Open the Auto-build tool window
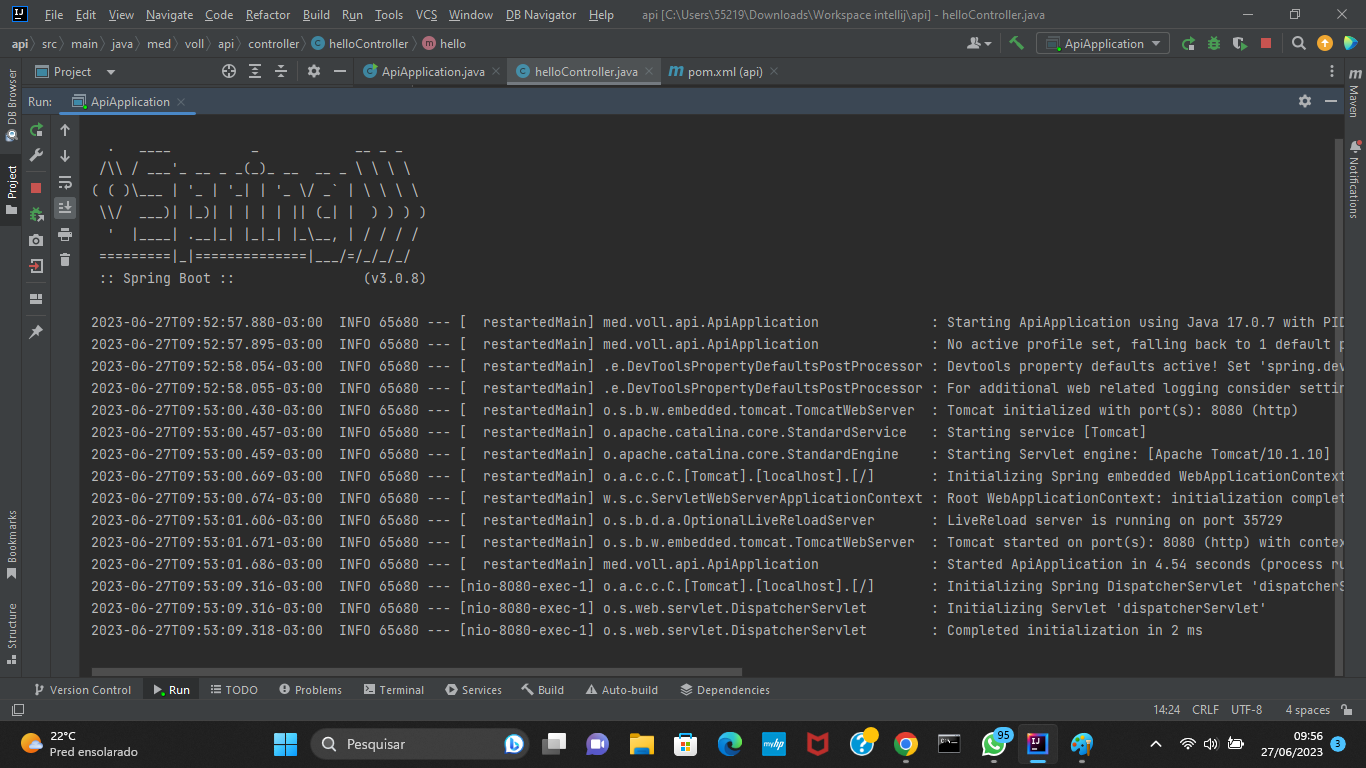This screenshot has width=1366, height=768. (622, 690)
